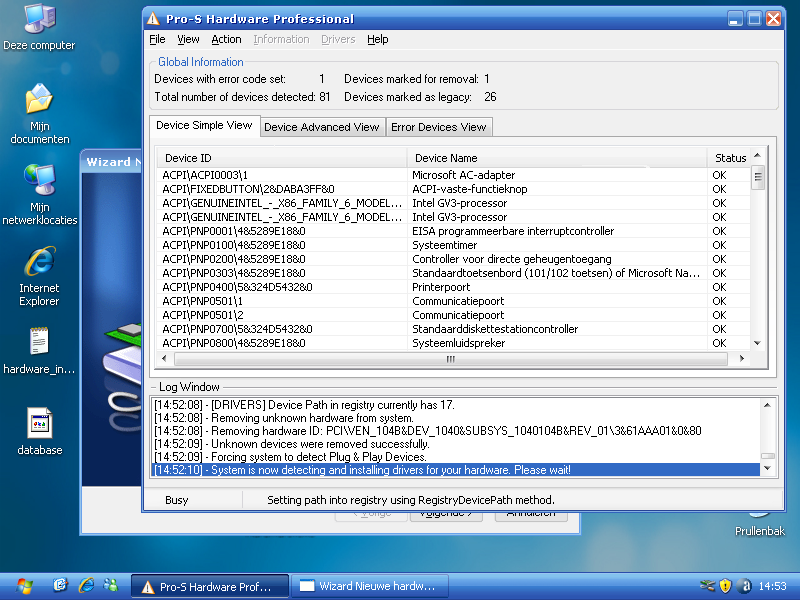Select ACPI\PNP0501\1 Communicatiepoort row
Viewport: 800px width, 600px height.
(x=453, y=302)
